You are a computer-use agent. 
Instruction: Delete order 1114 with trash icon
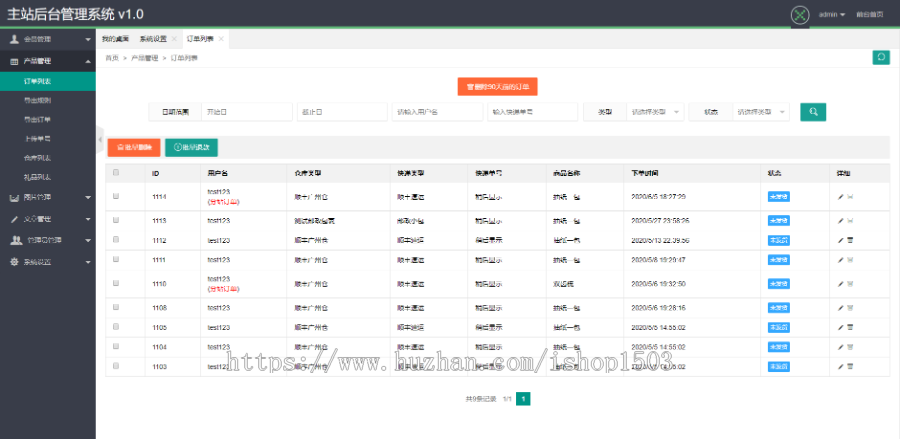[x=850, y=197]
